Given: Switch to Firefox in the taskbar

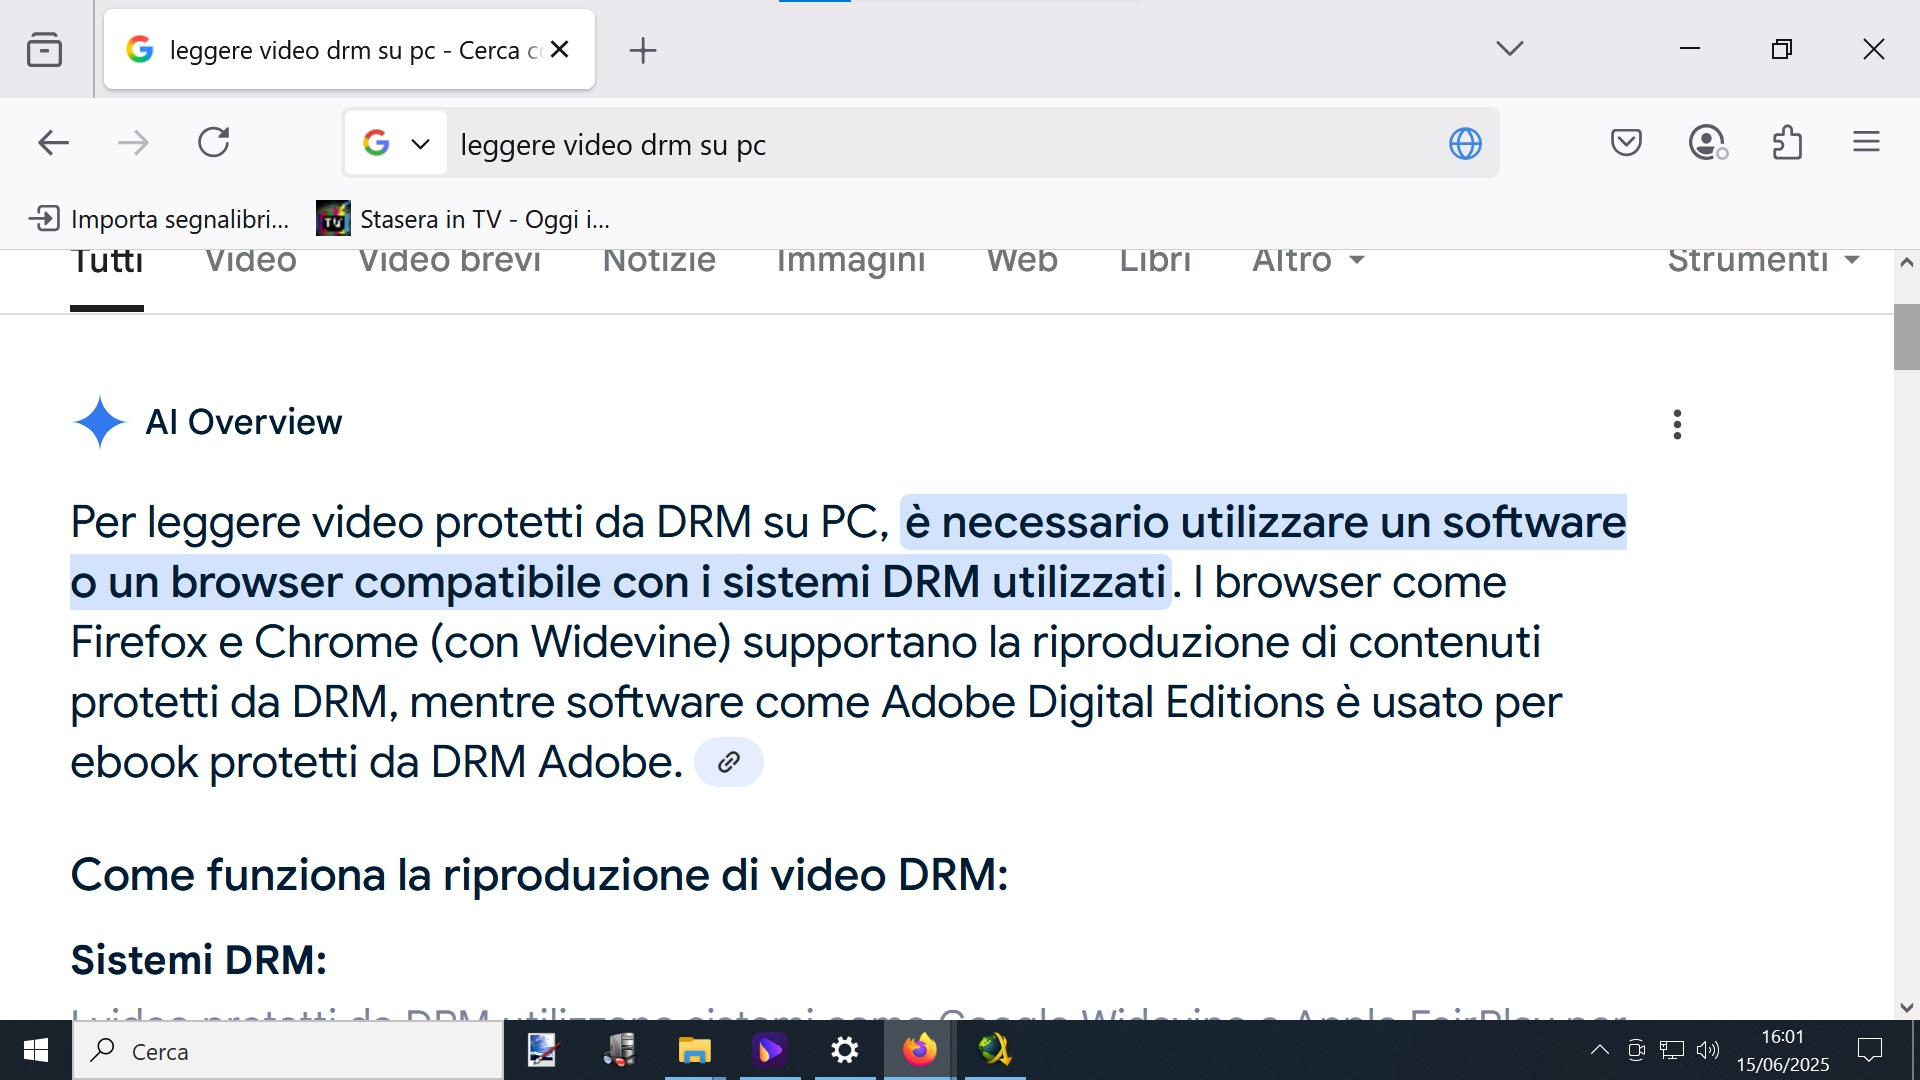Looking at the screenshot, I should [920, 1050].
